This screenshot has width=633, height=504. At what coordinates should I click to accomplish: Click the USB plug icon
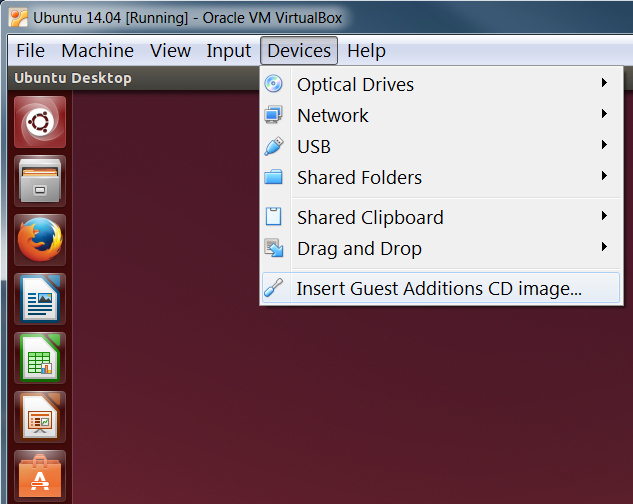point(274,146)
